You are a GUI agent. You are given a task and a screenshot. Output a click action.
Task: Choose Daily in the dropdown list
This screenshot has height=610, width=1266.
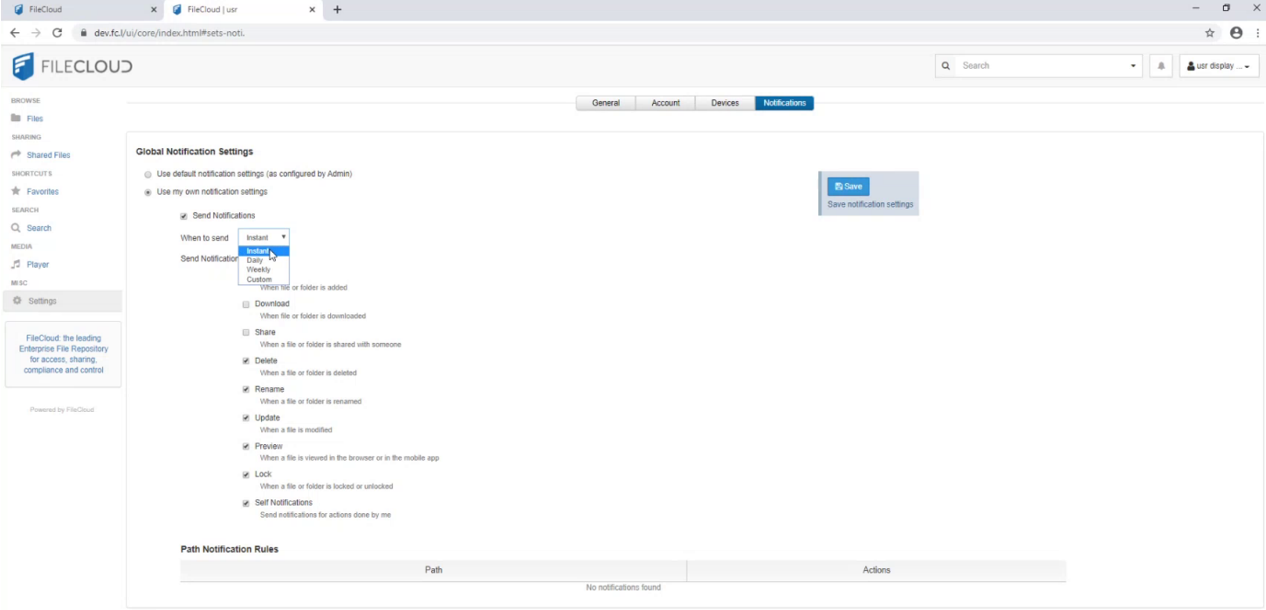pyautogui.click(x=264, y=260)
